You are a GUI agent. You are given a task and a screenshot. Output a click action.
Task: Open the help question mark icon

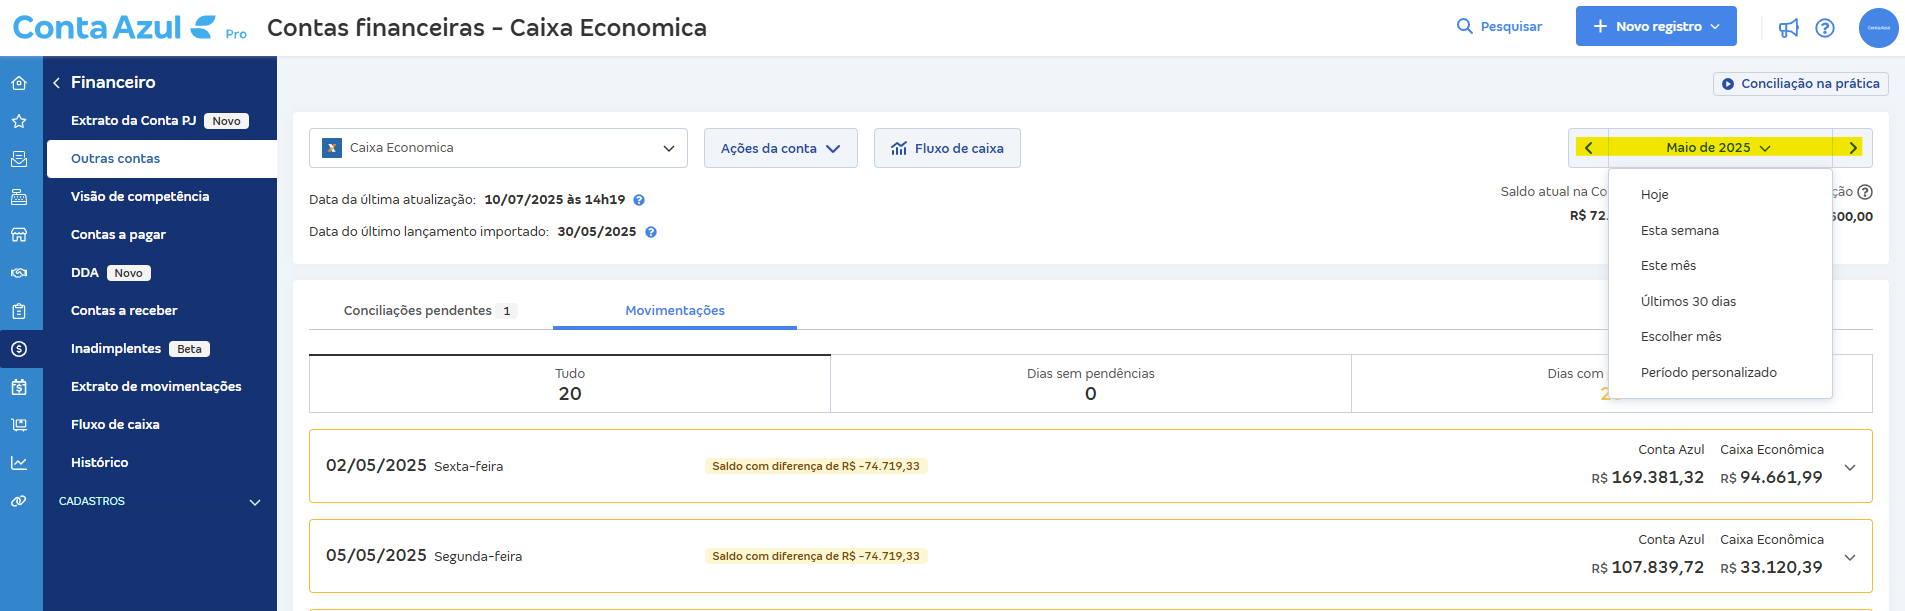pyautogui.click(x=1825, y=28)
